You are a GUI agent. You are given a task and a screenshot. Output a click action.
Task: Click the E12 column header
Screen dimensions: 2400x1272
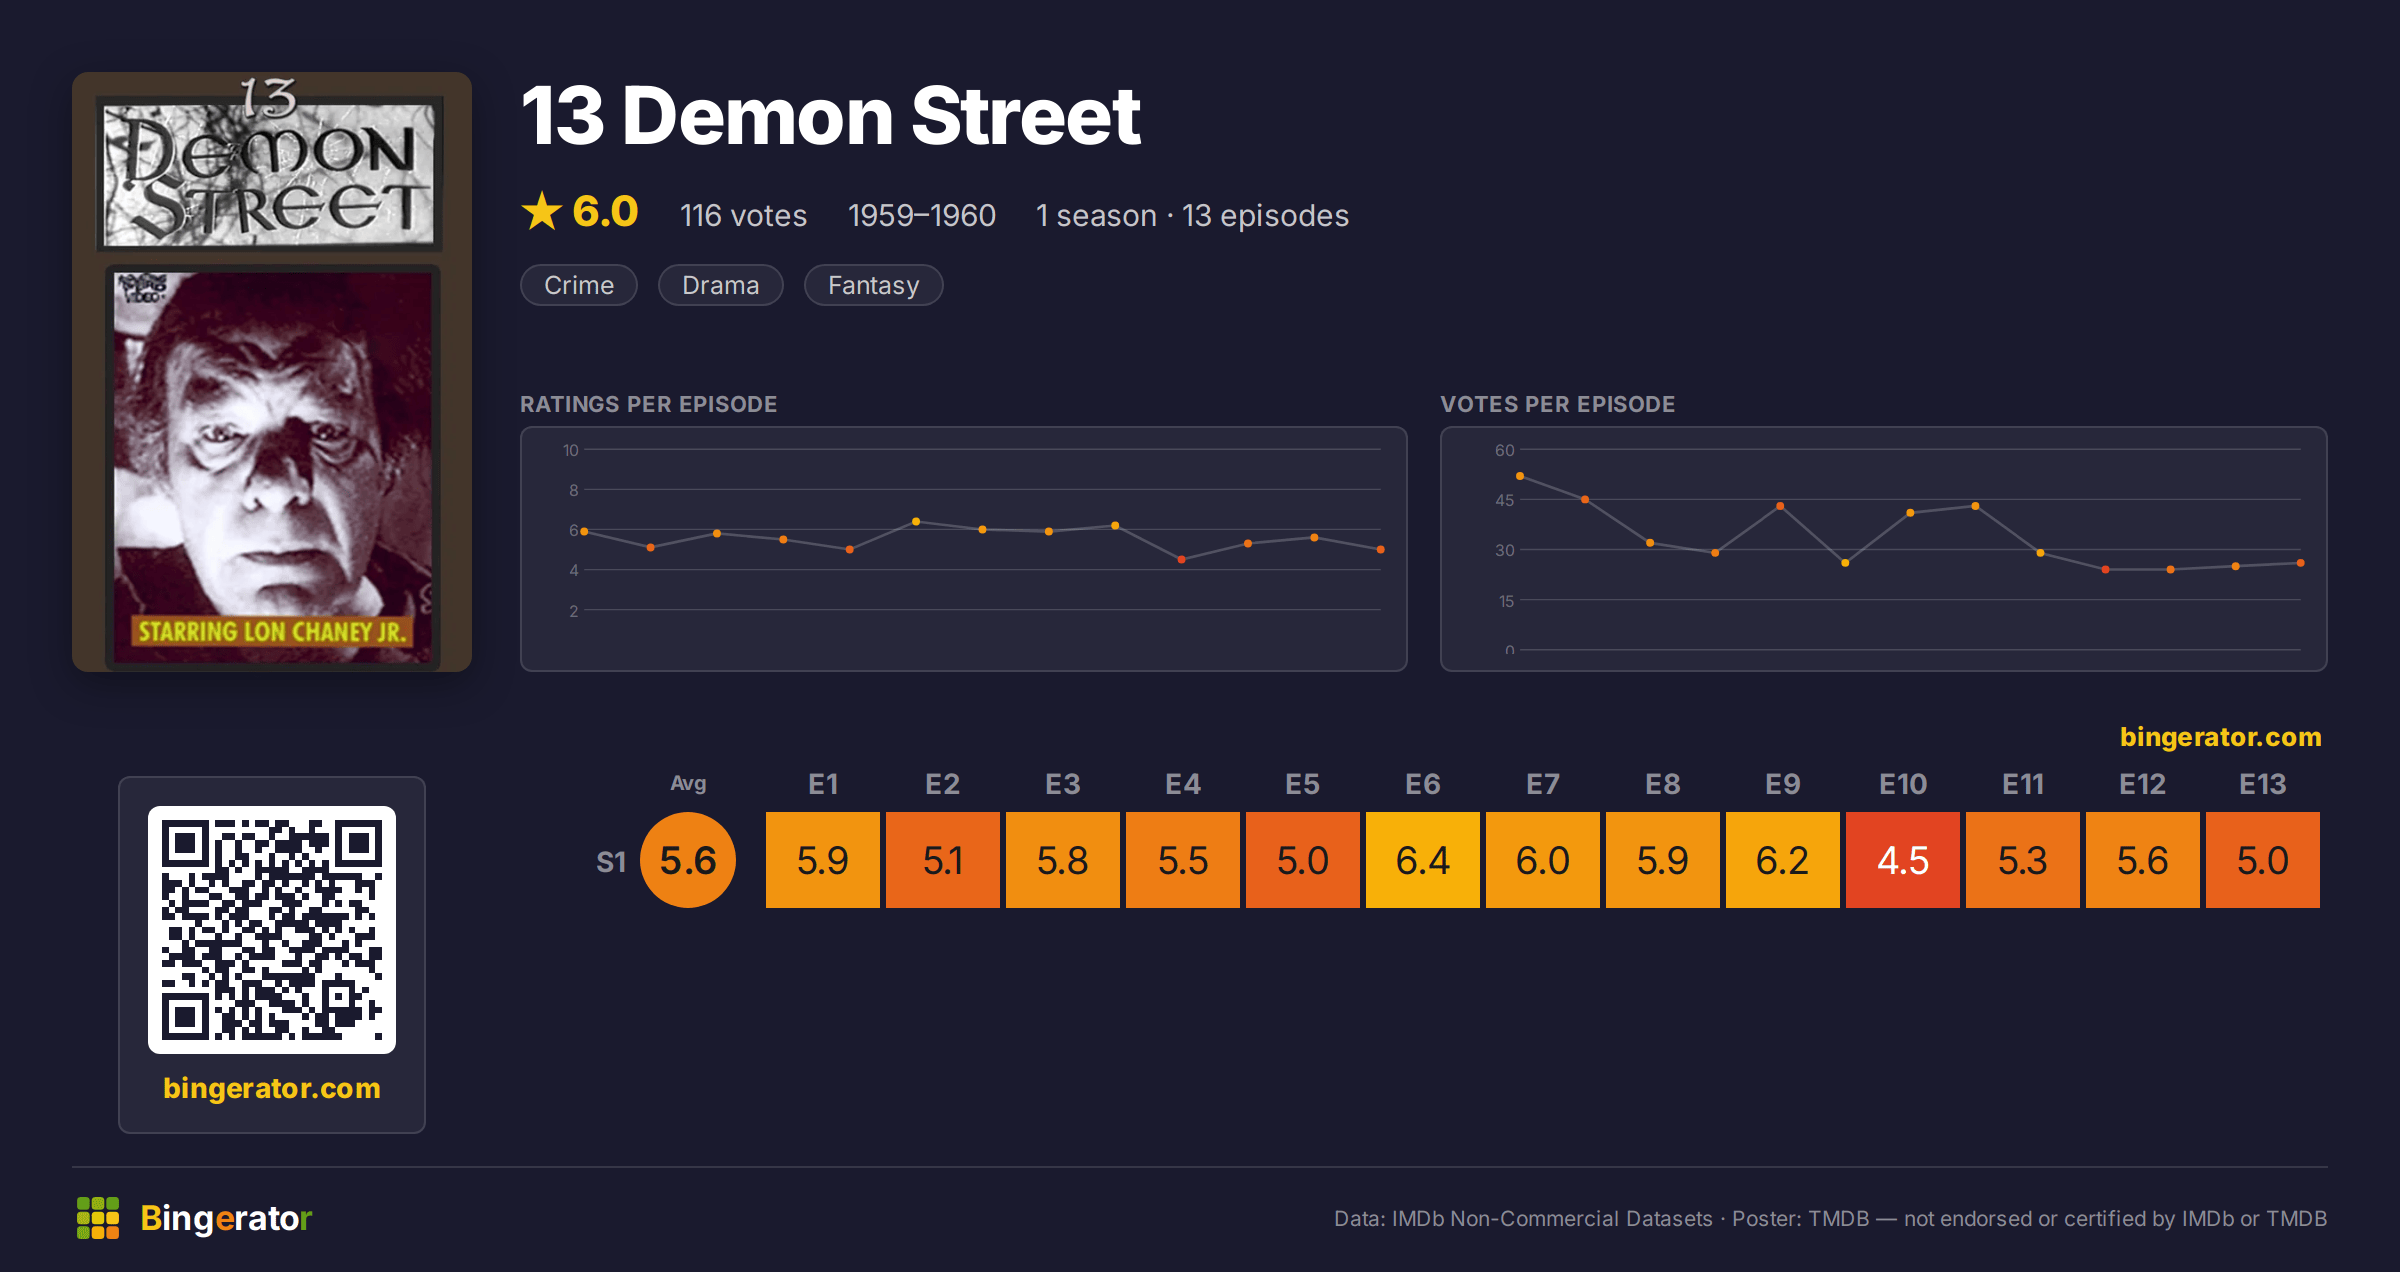coord(2143,784)
